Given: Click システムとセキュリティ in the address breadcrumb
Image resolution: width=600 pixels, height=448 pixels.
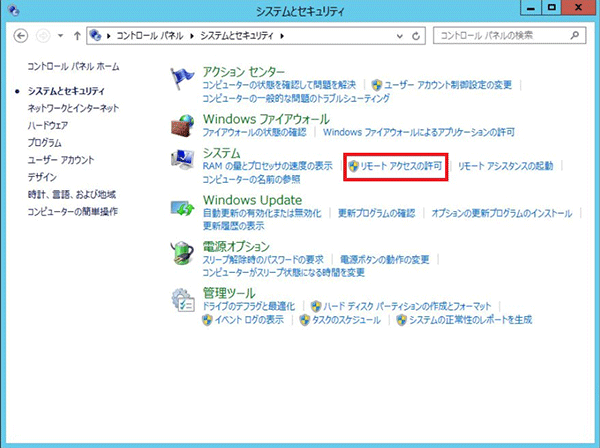Looking at the screenshot, I should (237, 36).
